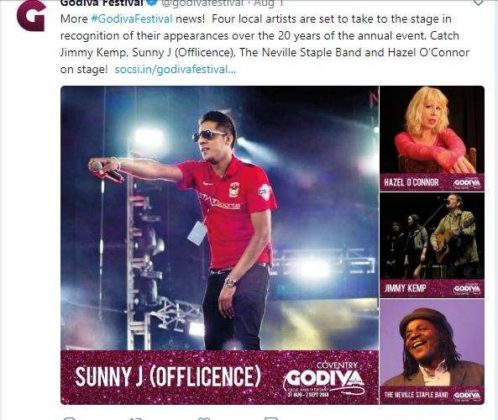Open the Godiva Festival account name

[102, 3]
